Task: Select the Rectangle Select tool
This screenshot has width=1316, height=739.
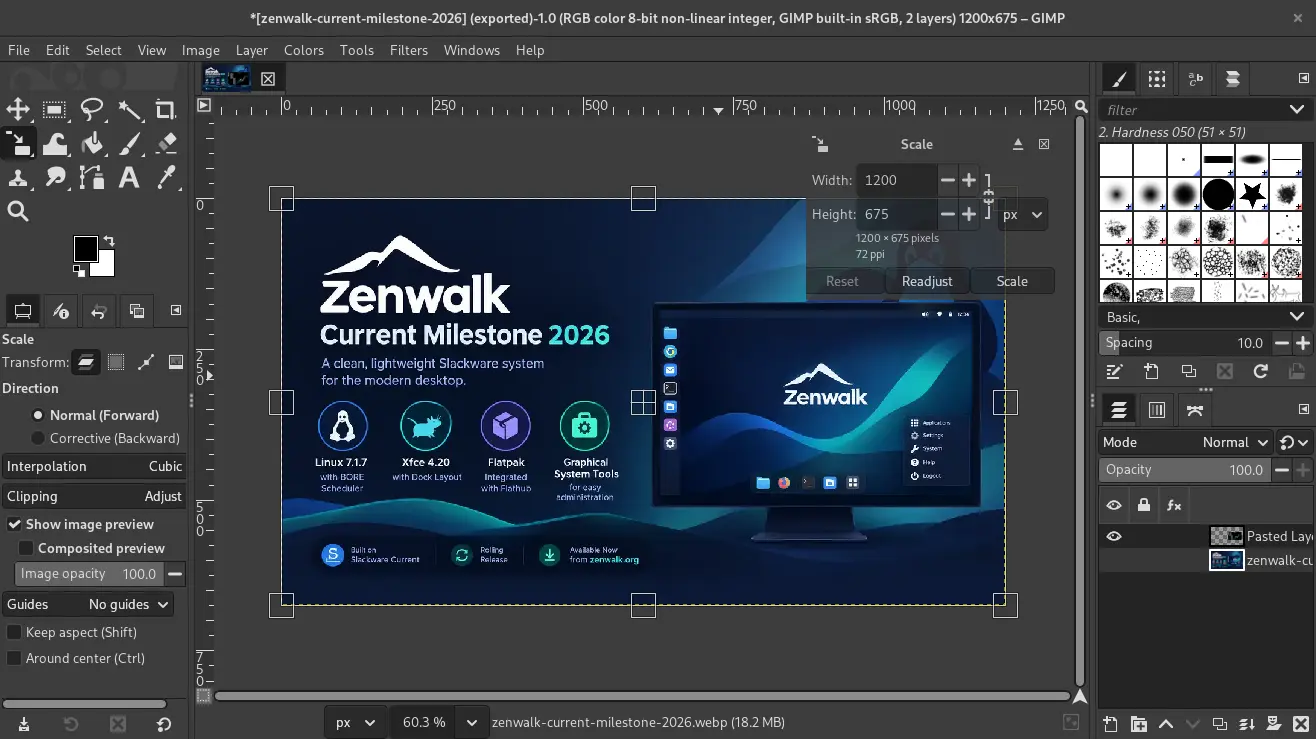Action: (55, 110)
